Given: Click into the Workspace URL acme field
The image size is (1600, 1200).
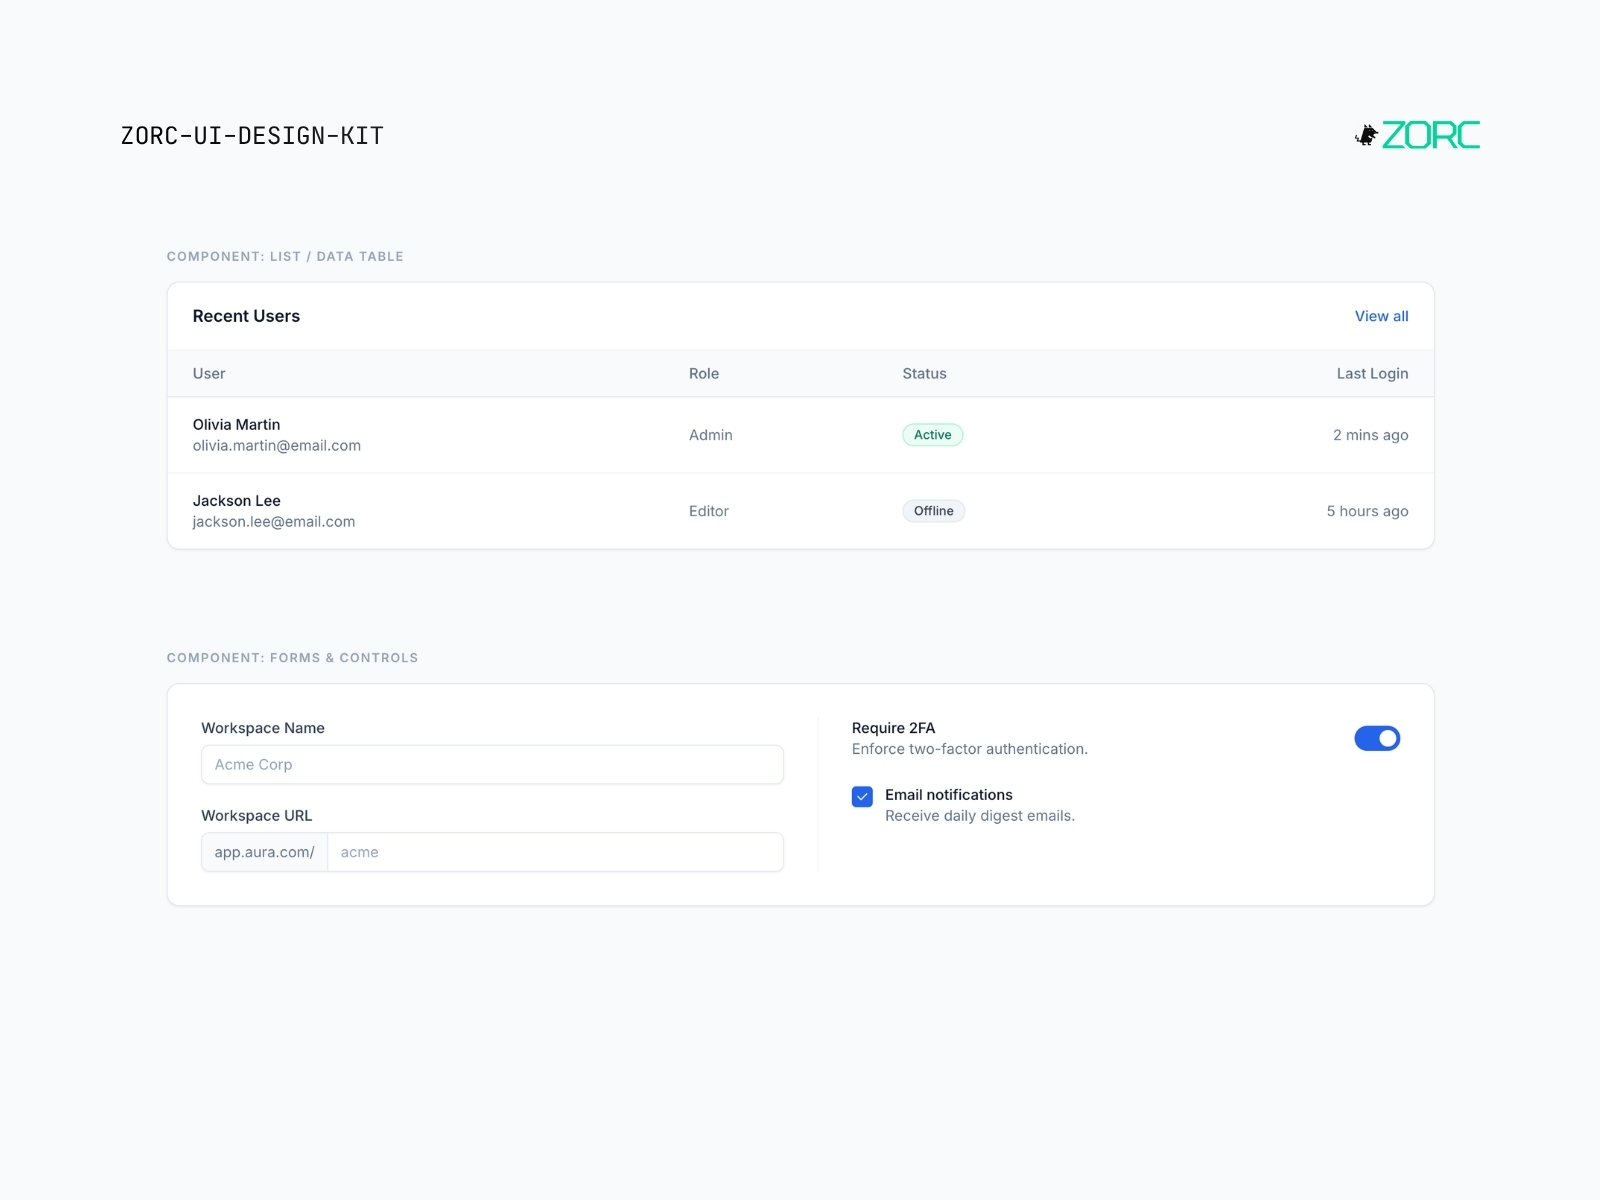Looking at the screenshot, I should (555, 852).
